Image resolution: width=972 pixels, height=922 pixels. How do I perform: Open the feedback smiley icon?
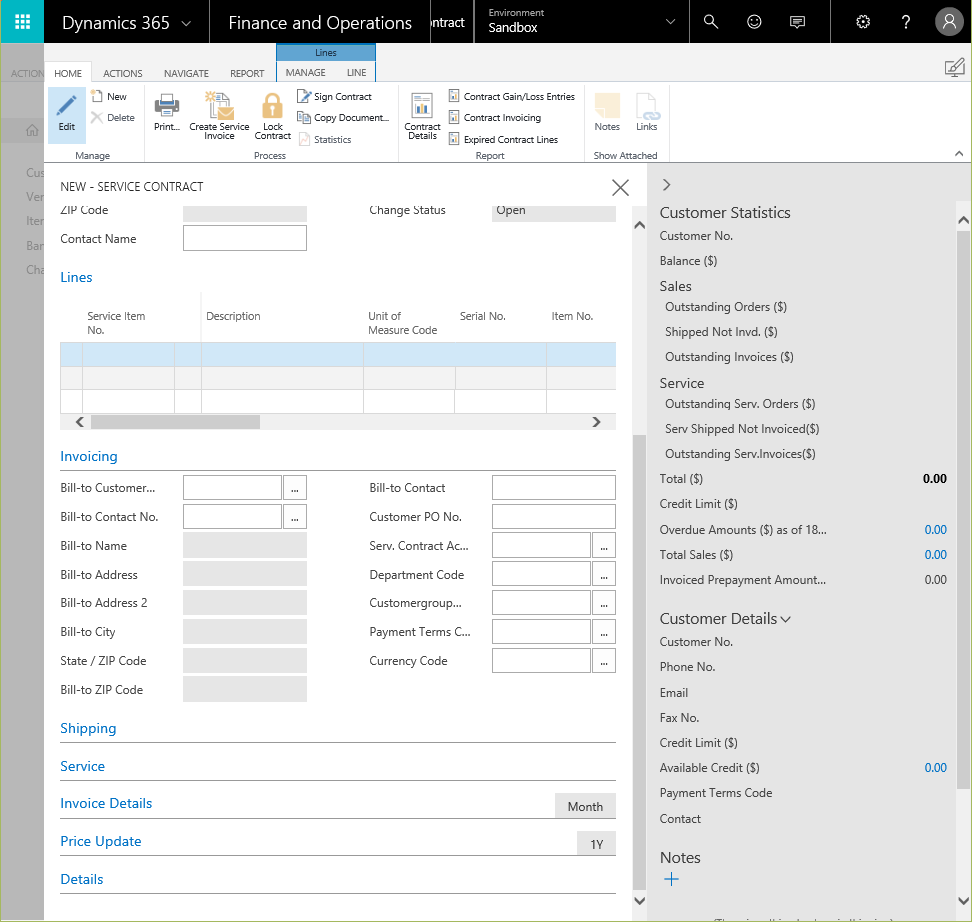click(754, 22)
